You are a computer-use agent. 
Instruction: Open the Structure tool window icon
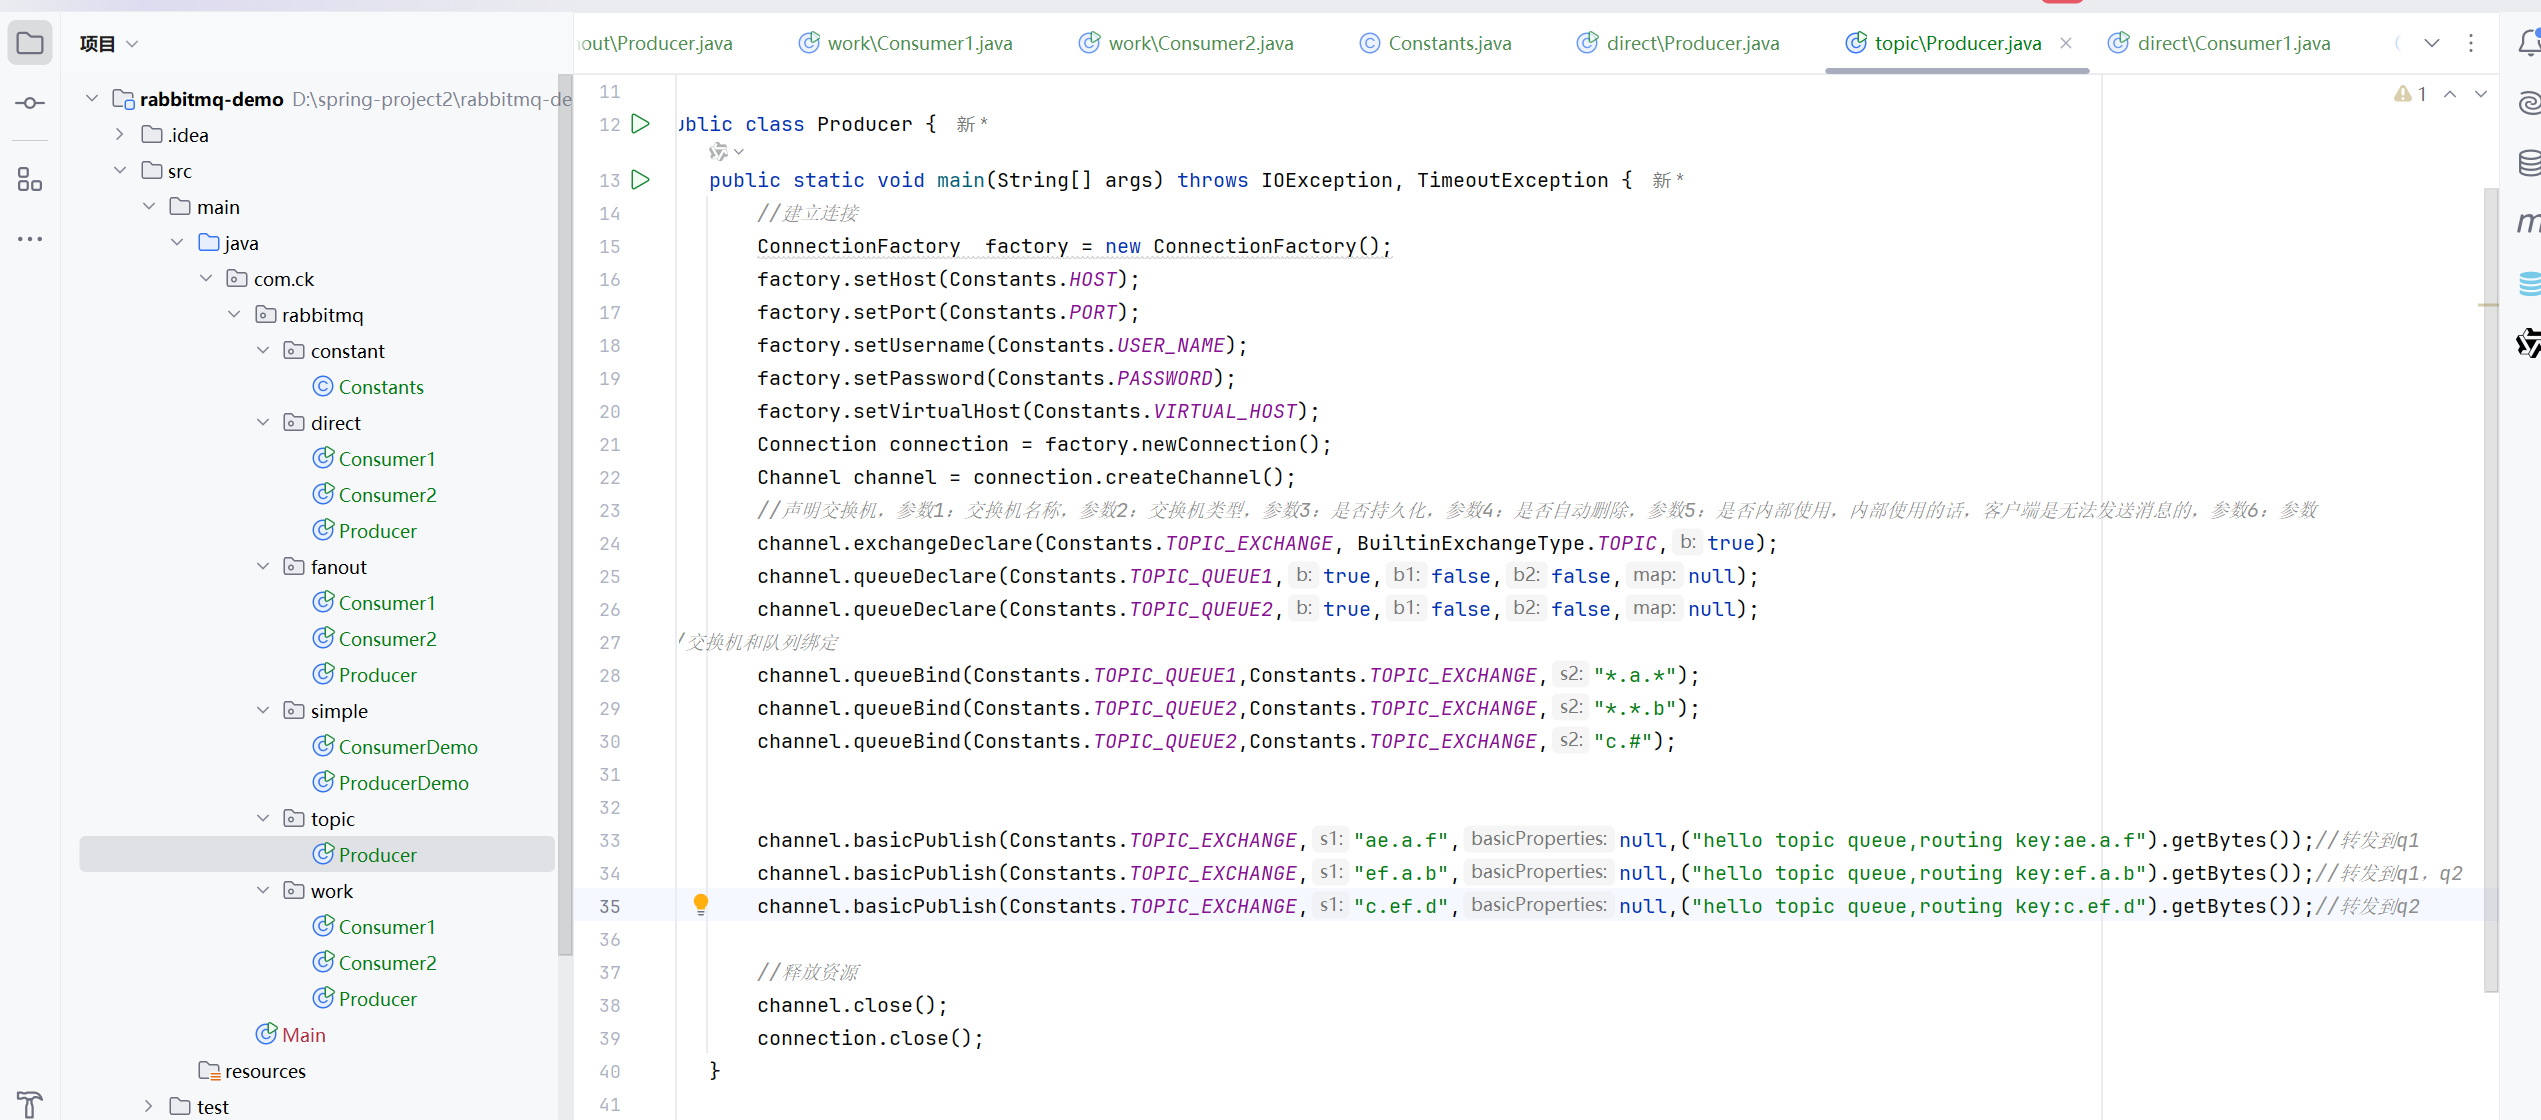point(30,180)
